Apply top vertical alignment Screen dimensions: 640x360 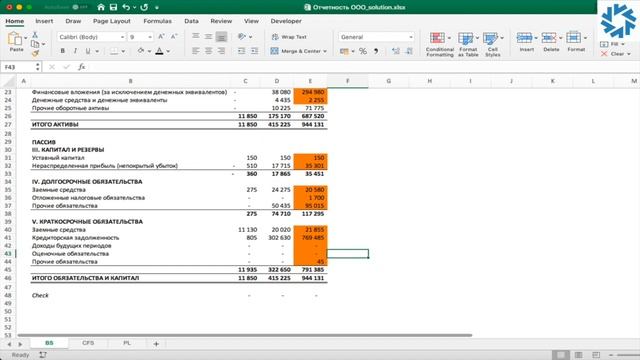point(196,37)
